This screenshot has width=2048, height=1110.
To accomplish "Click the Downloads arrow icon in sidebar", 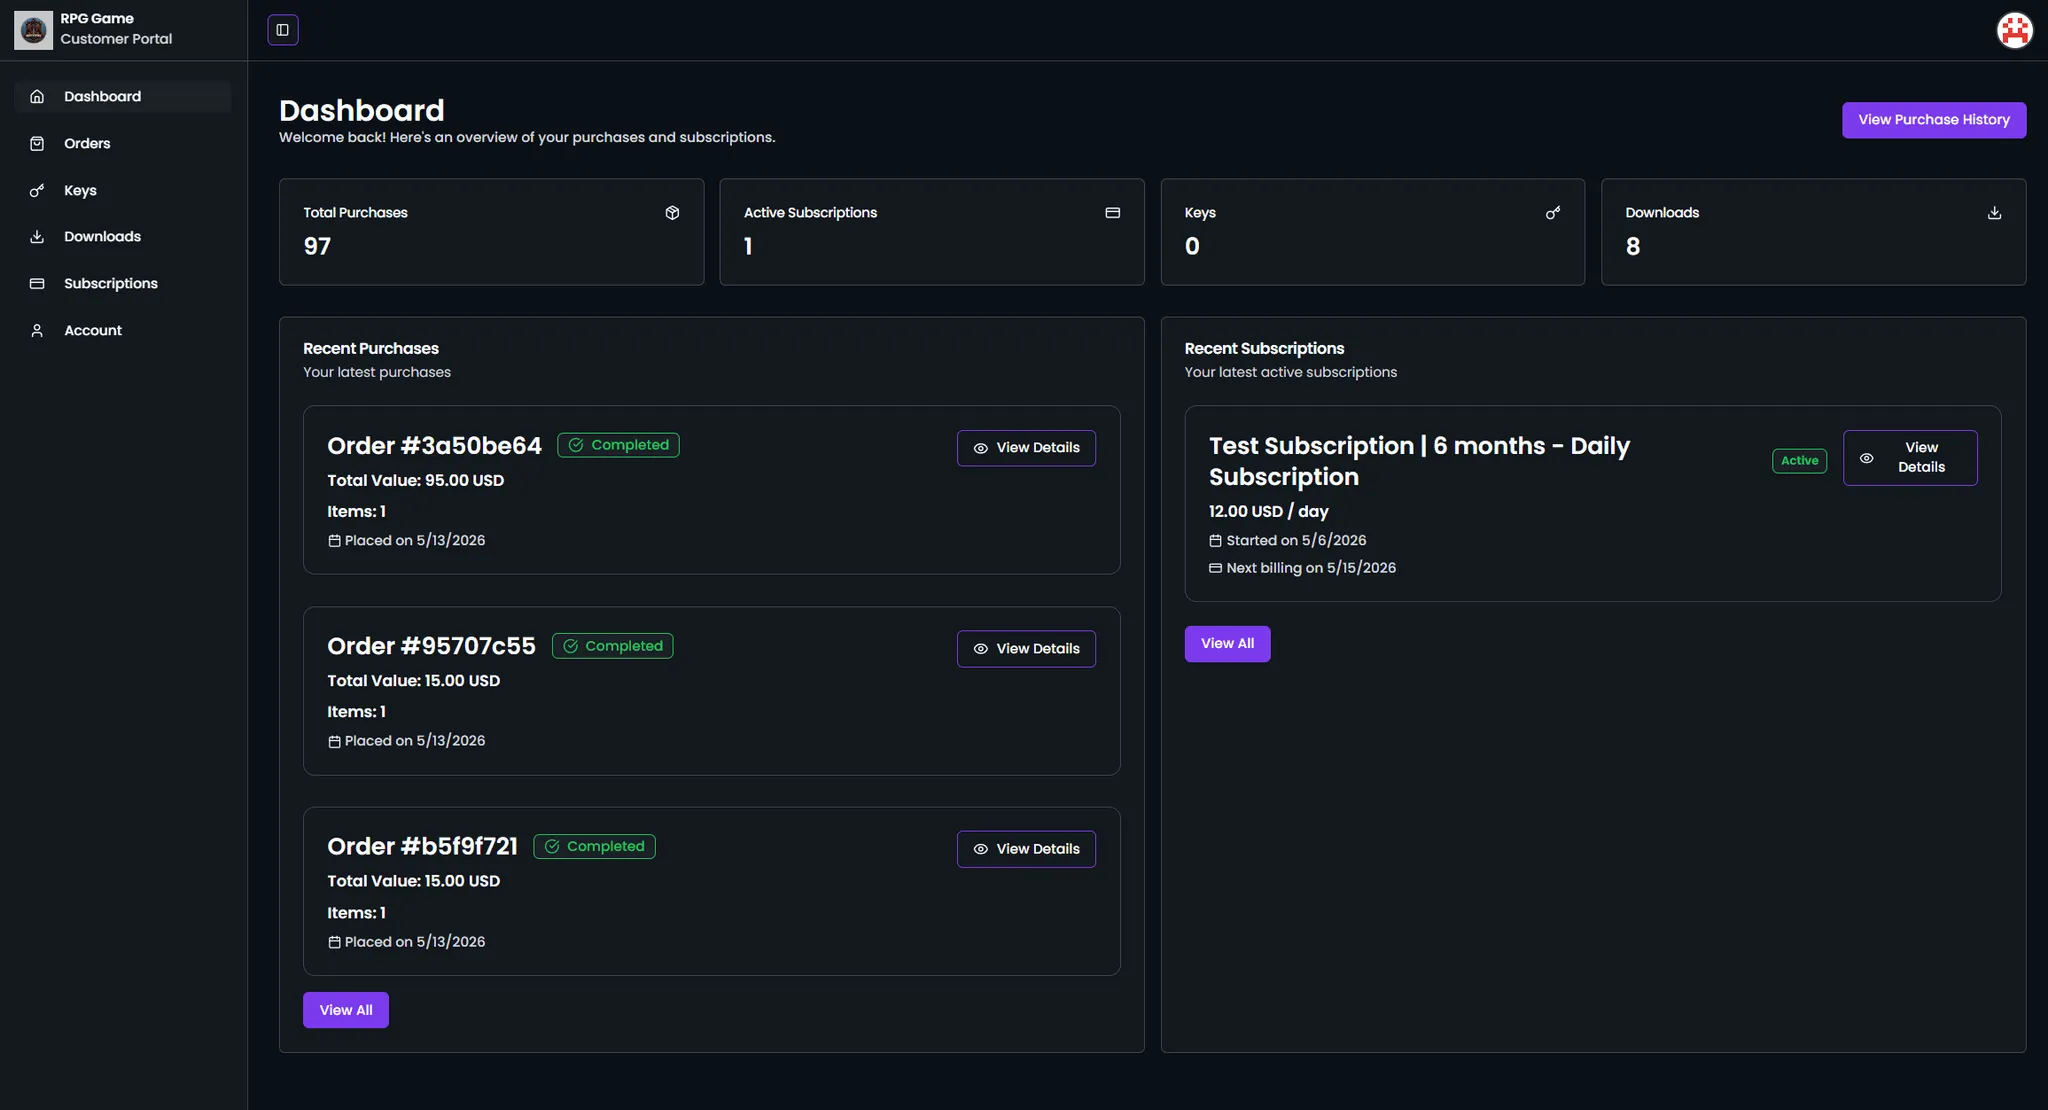I will pyautogui.click(x=37, y=237).
